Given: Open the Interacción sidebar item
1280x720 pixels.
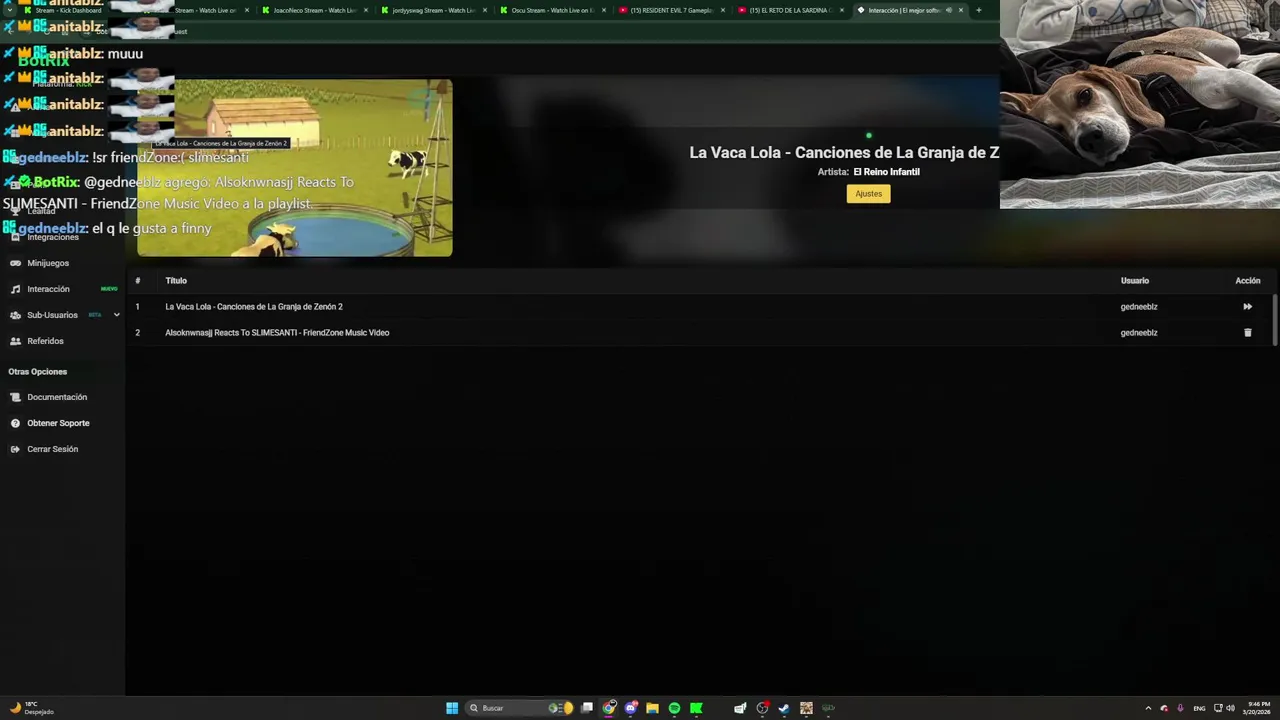Looking at the screenshot, I should click(48, 289).
